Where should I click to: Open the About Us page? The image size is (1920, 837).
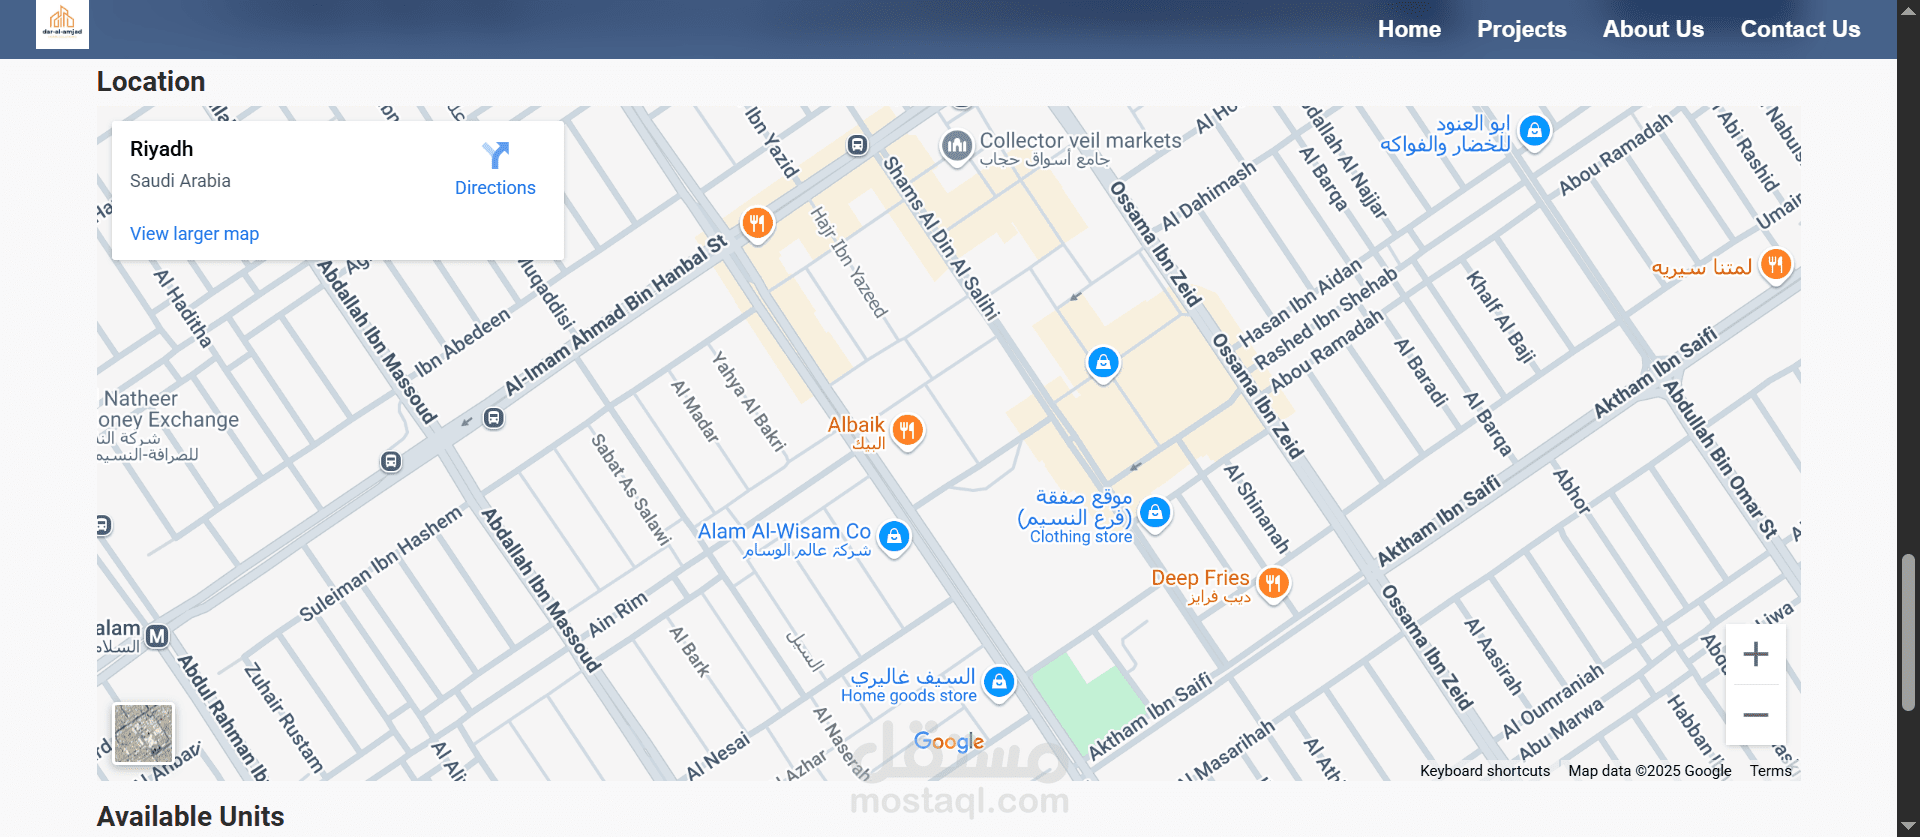pos(1653,29)
